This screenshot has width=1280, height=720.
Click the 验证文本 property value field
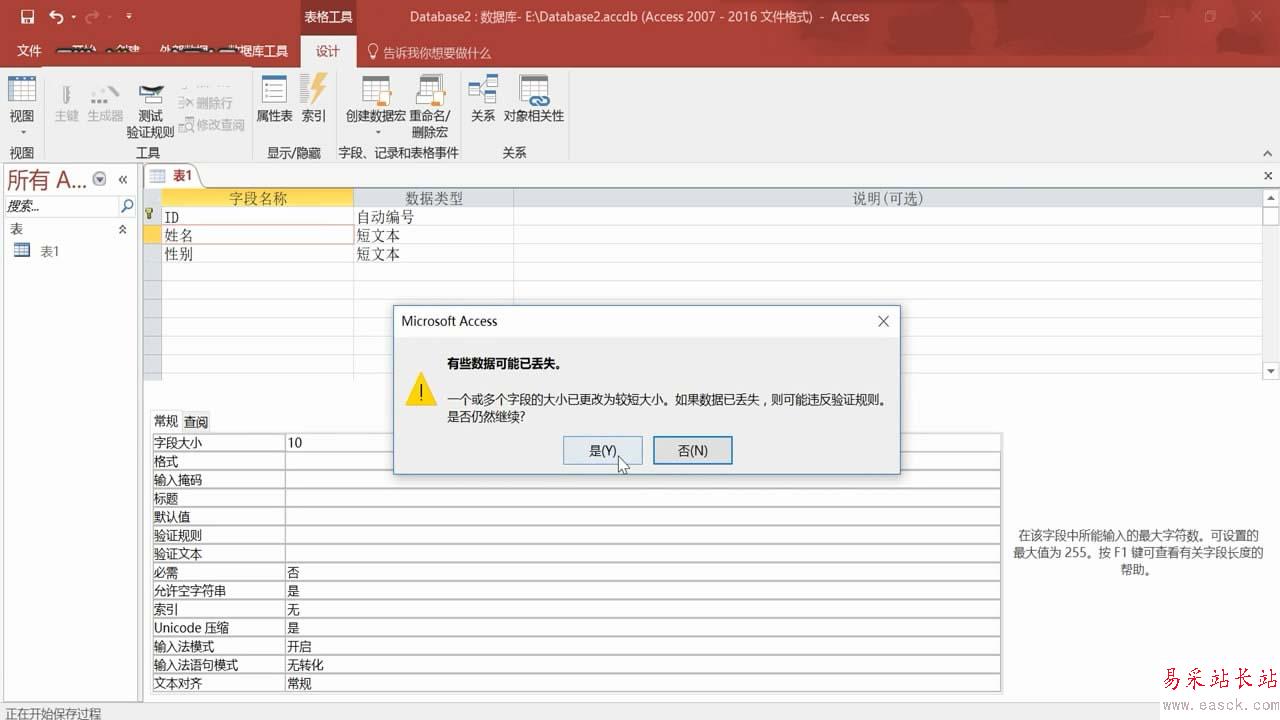coord(643,554)
